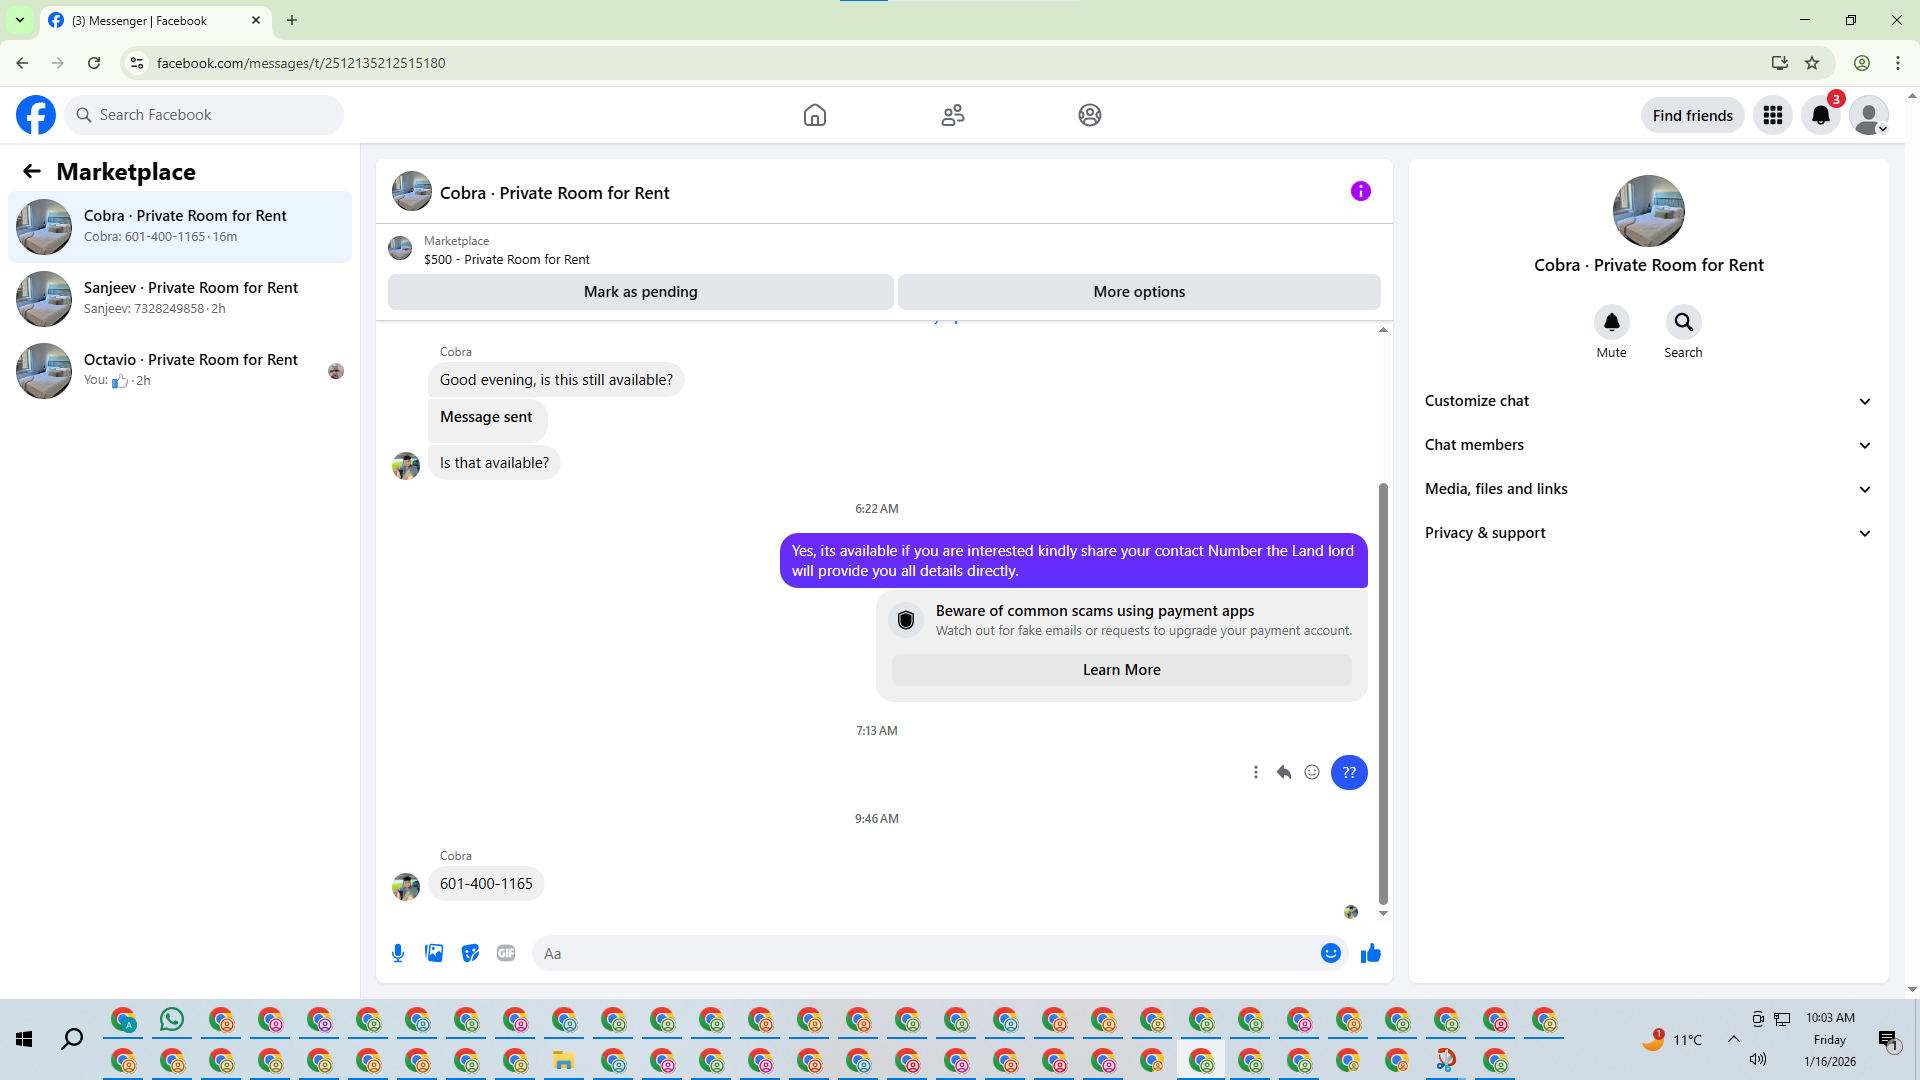The height and width of the screenshot is (1080, 1920).
Task: Open the GIF picker
Action: click(506, 953)
